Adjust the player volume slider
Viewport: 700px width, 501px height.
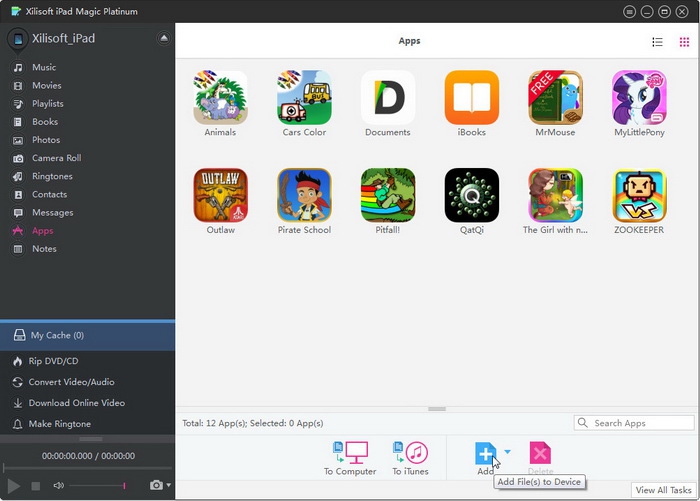tap(97, 485)
